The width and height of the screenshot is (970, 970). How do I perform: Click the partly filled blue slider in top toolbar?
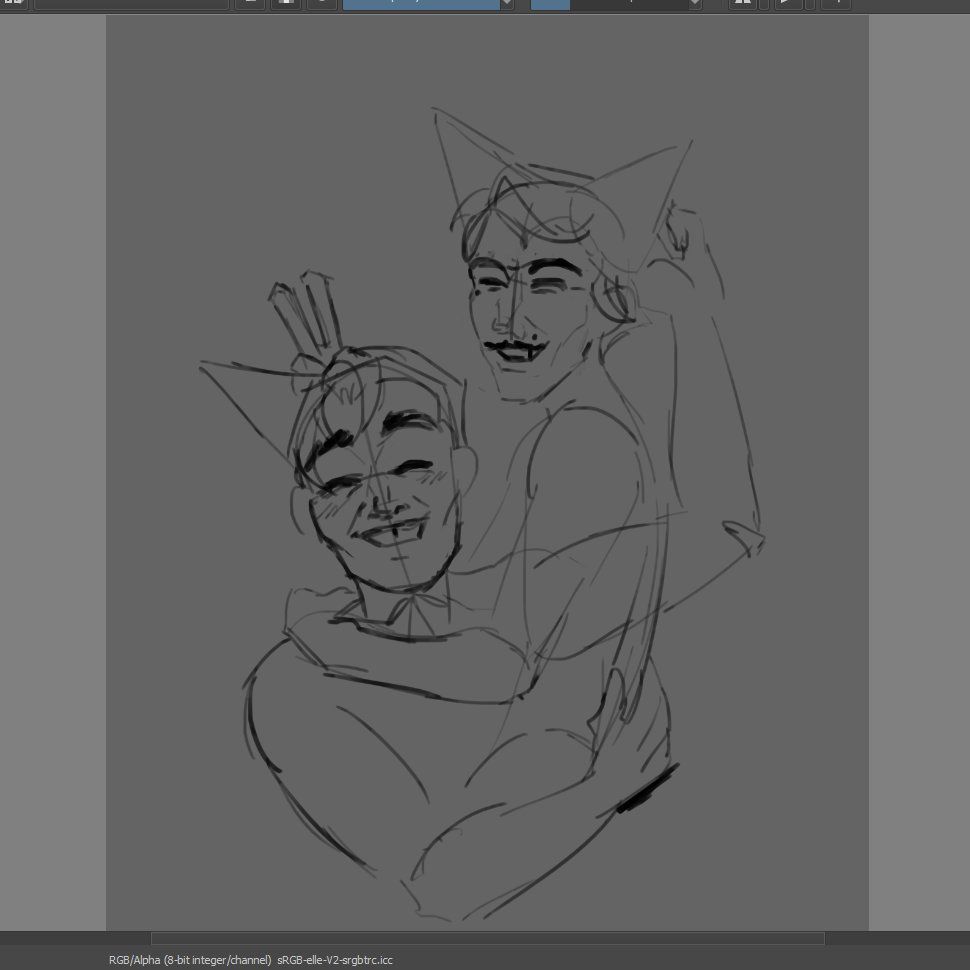point(610,4)
